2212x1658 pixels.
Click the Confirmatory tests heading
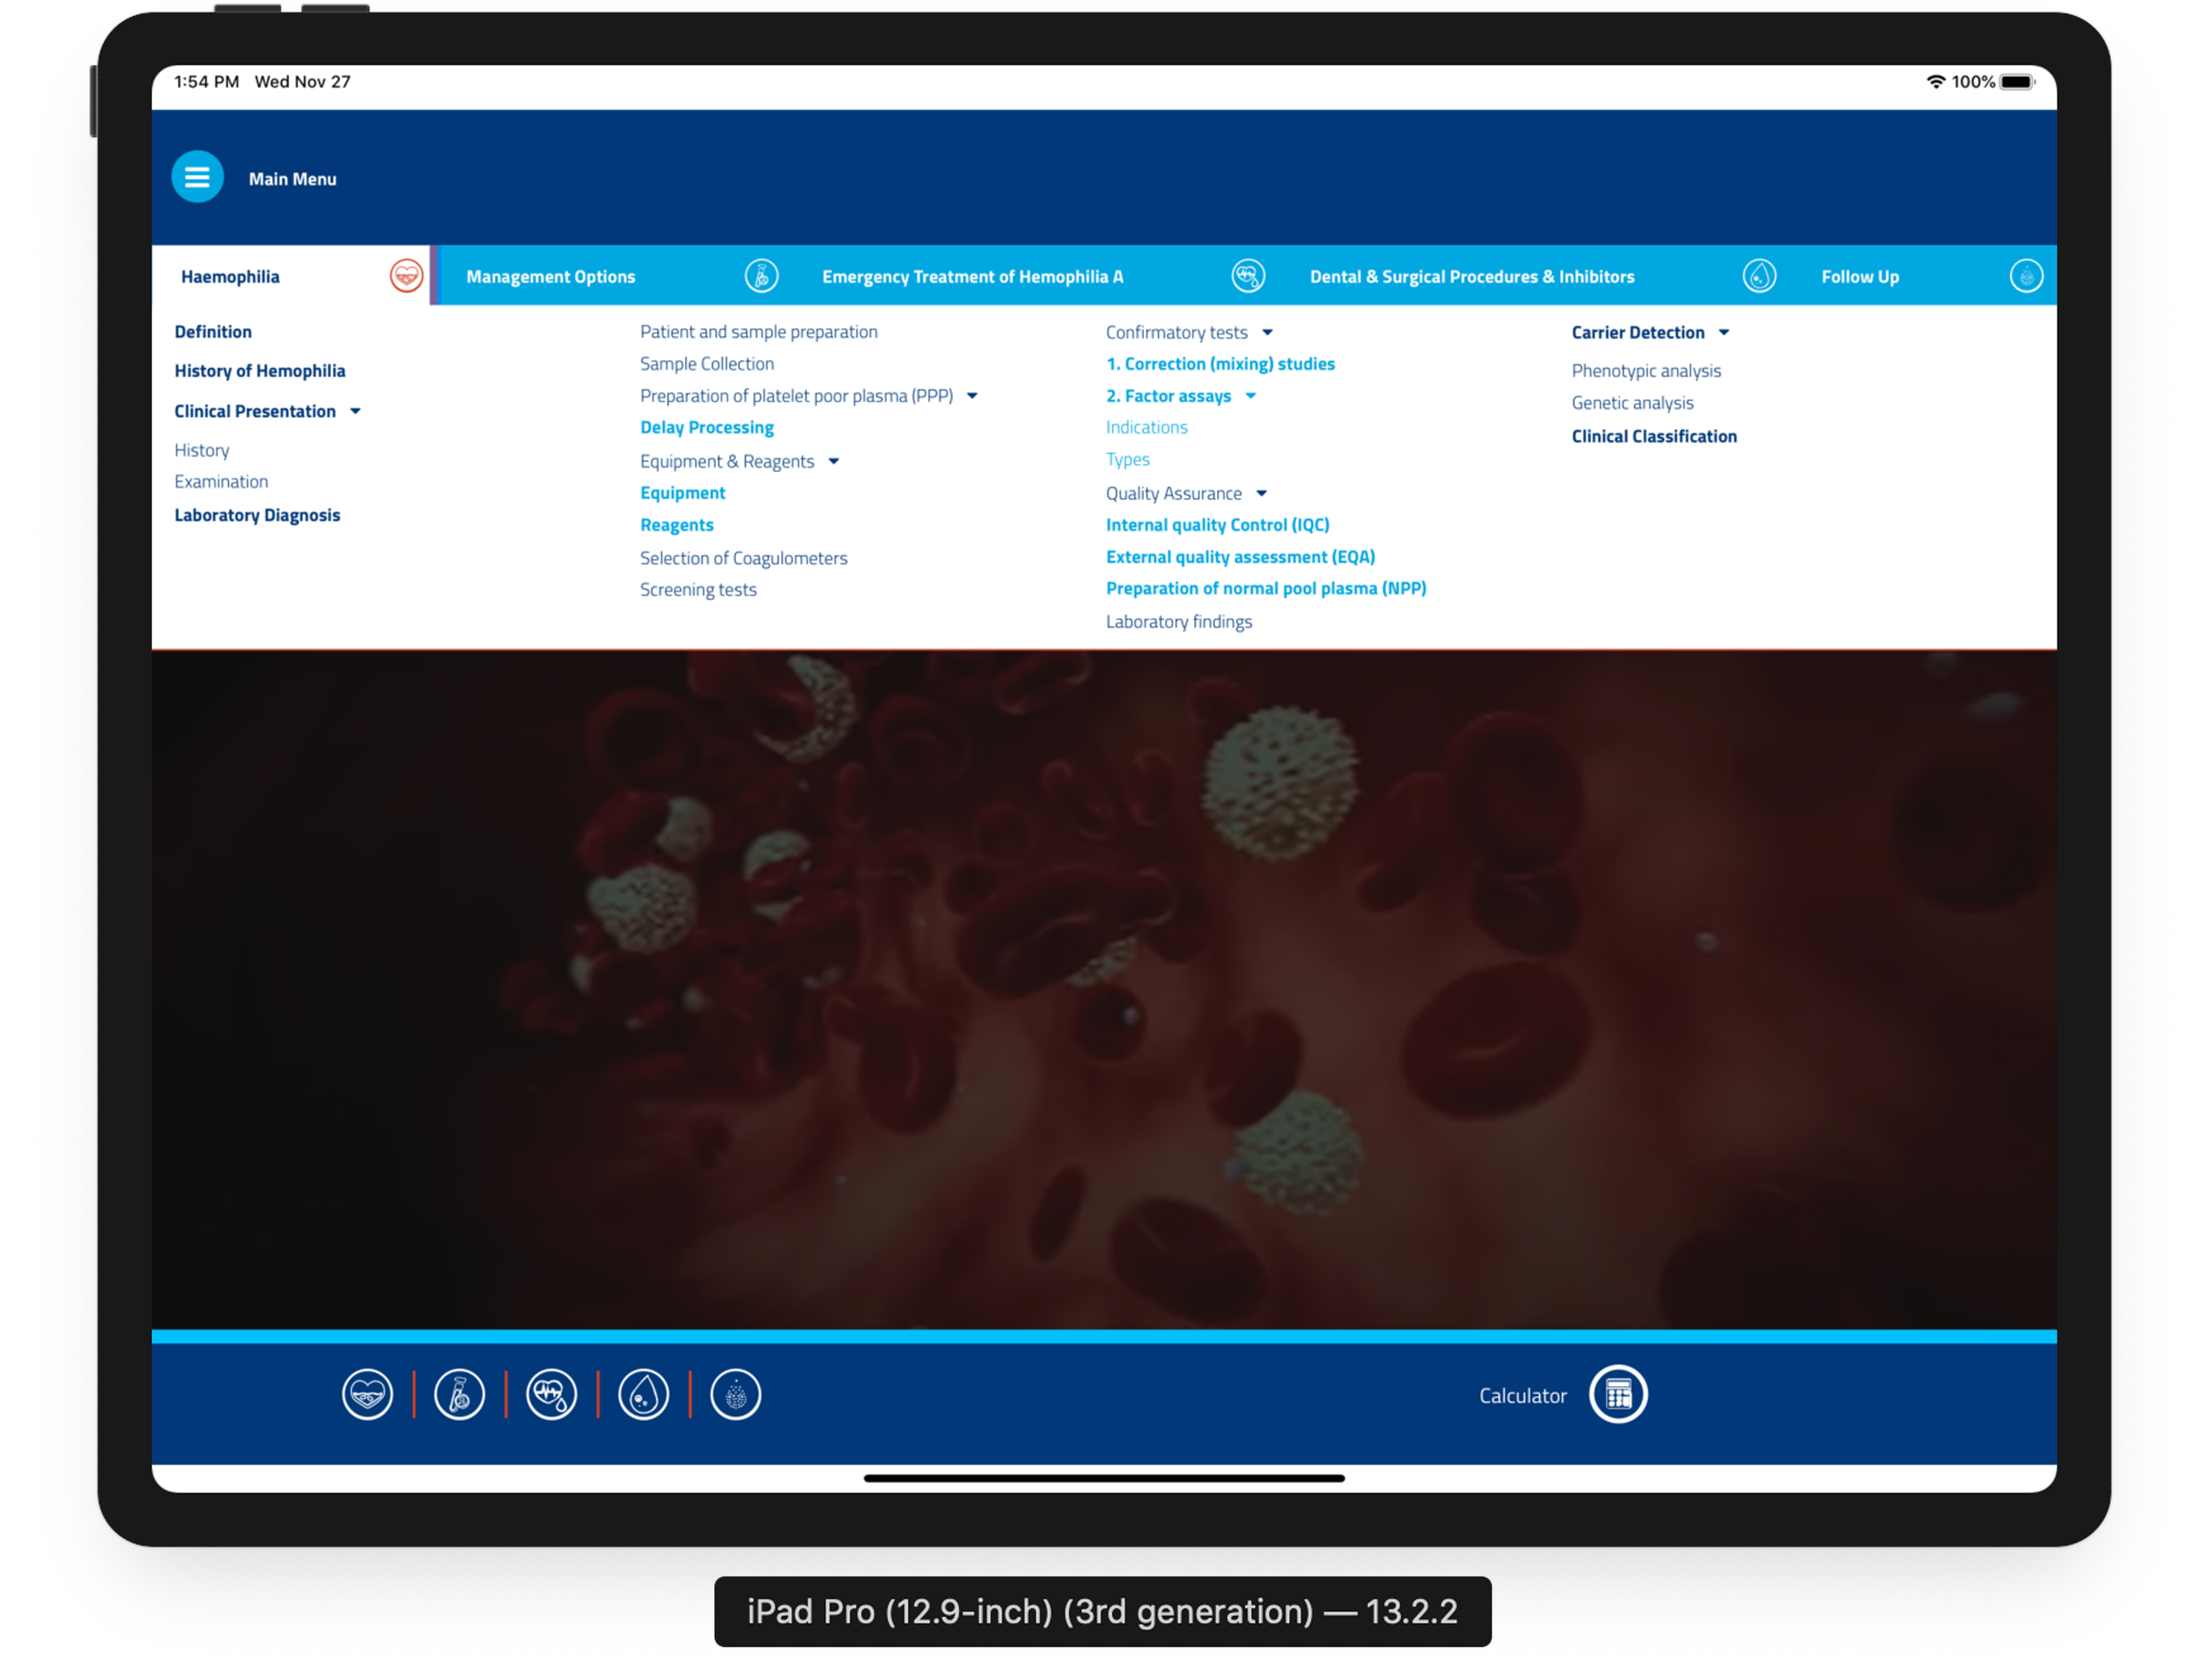(x=1177, y=333)
